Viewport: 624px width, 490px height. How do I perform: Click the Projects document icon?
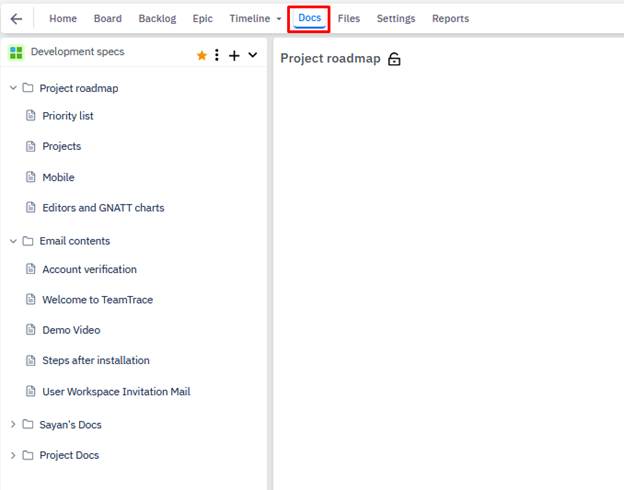[31, 146]
